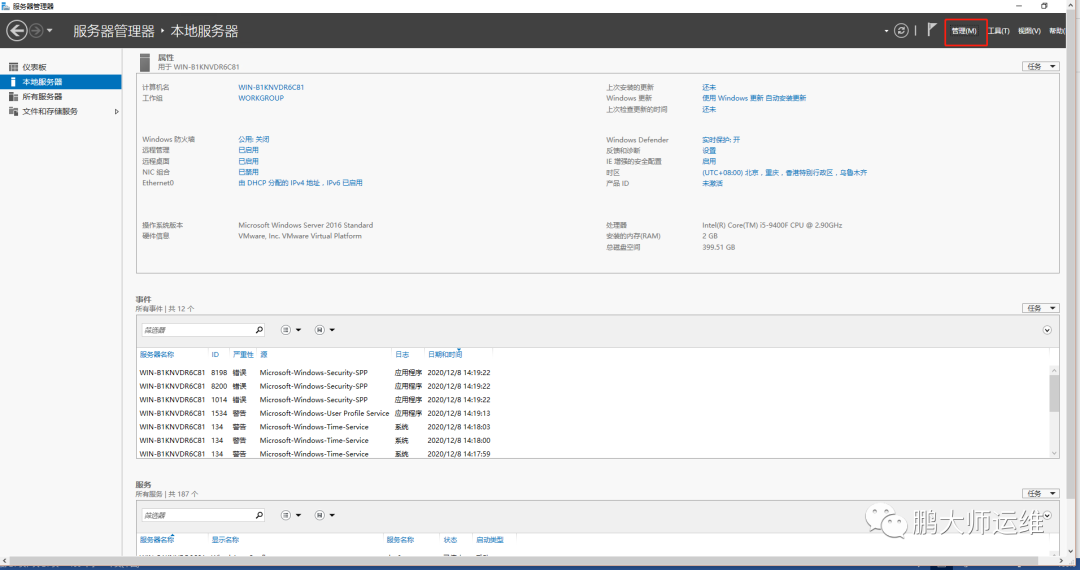Open services list criteria options dropdown

[291, 515]
